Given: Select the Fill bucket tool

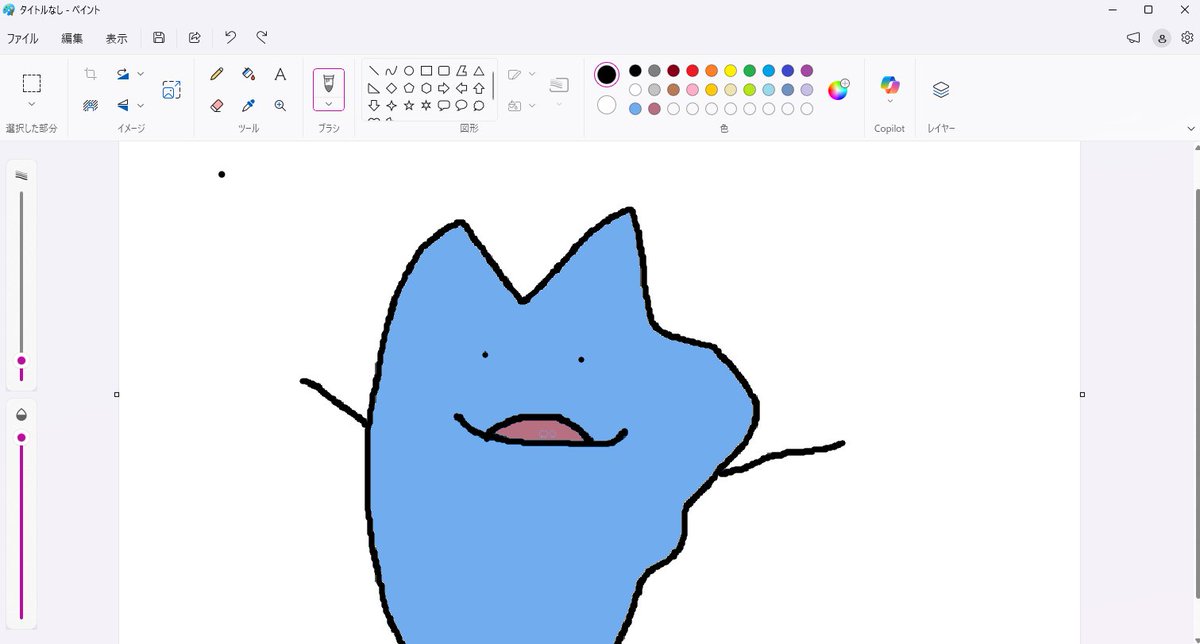Looking at the screenshot, I should (248, 74).
